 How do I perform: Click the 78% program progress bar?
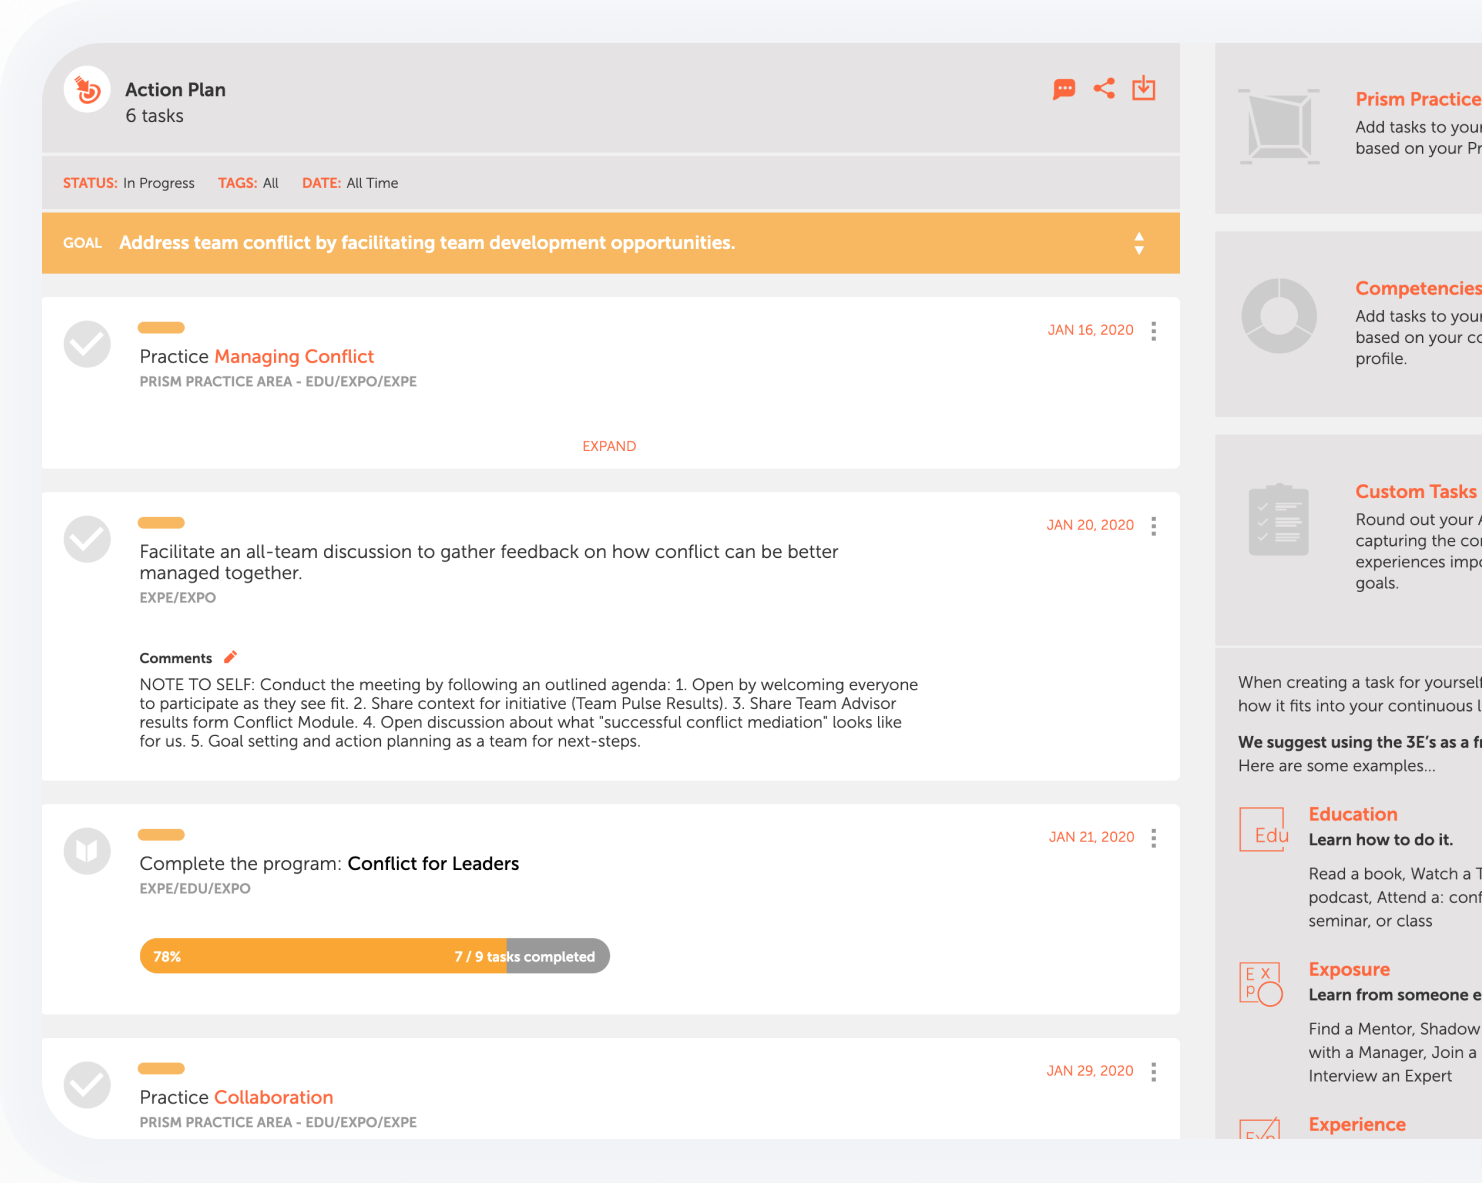(374, 956)
